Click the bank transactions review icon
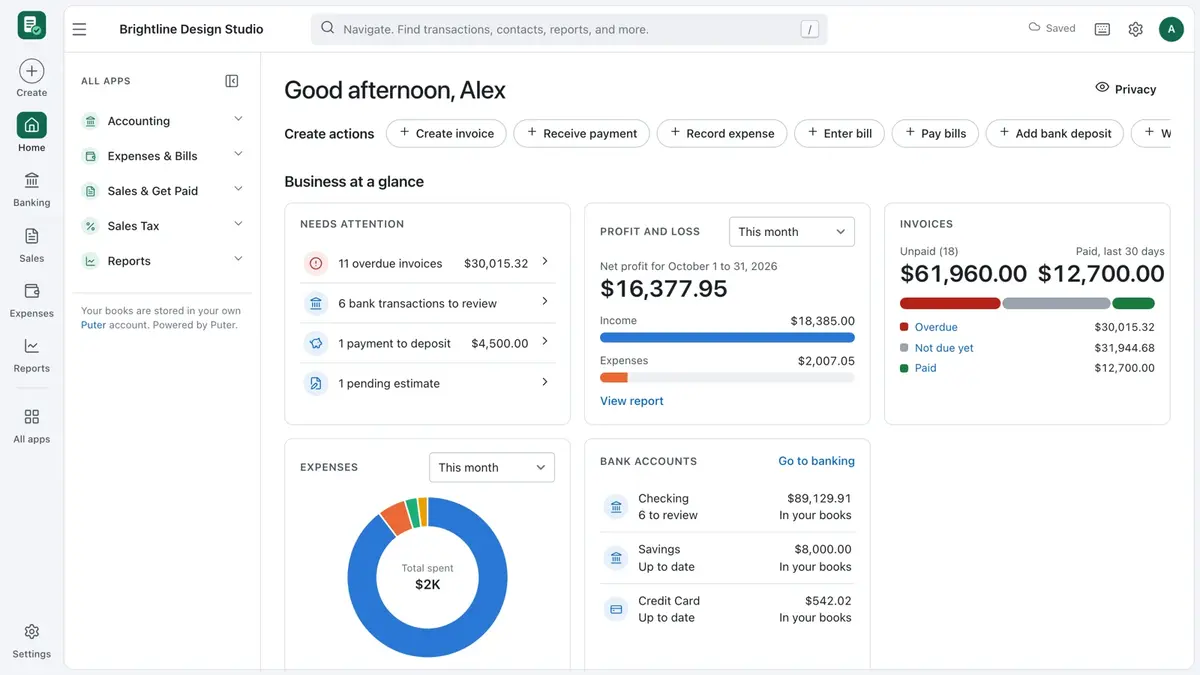 click(316, 303)
